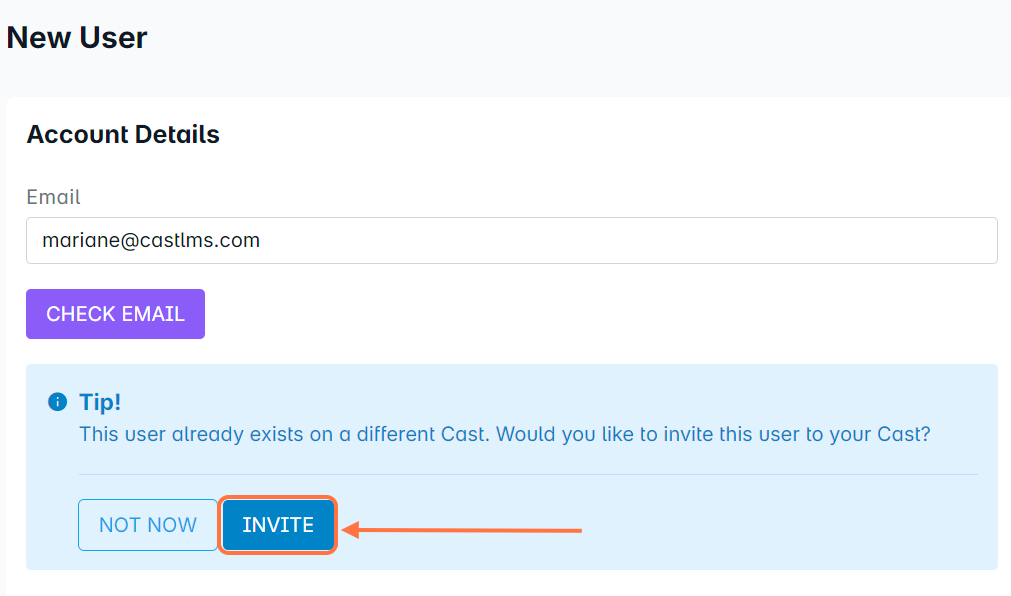Focus the Email input field
The width and height of the screenshot is (1011, 596).
point(511,241)
